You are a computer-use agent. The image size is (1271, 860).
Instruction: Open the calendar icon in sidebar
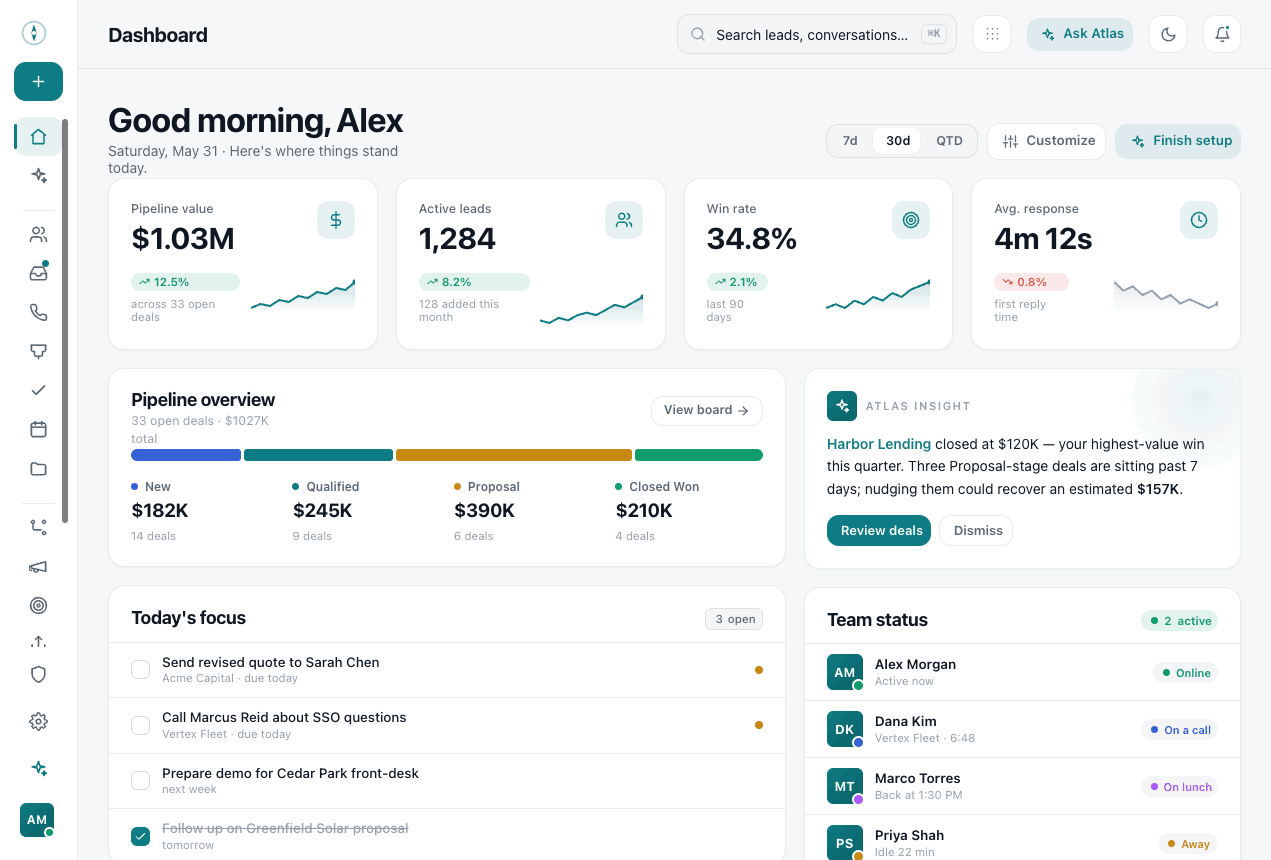[x=38, y=430]
